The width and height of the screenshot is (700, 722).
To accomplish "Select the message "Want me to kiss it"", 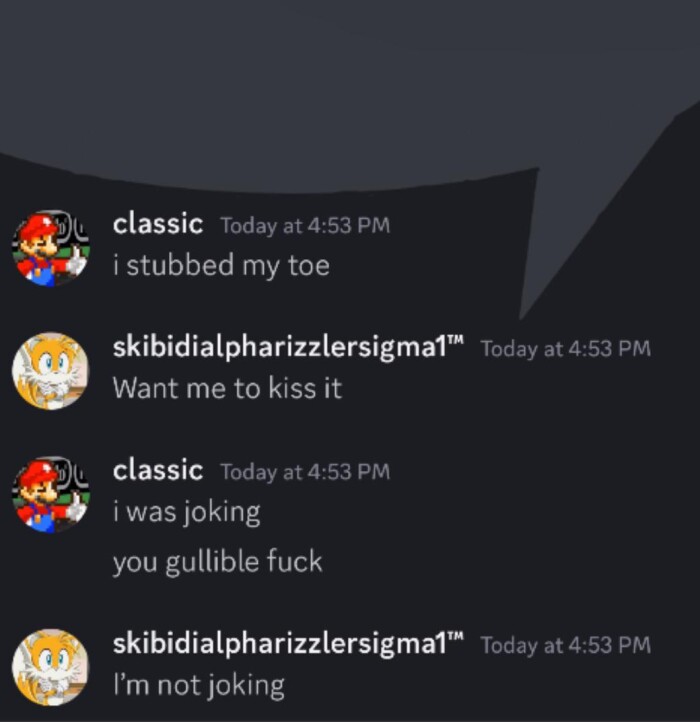I will pos(228,388).
